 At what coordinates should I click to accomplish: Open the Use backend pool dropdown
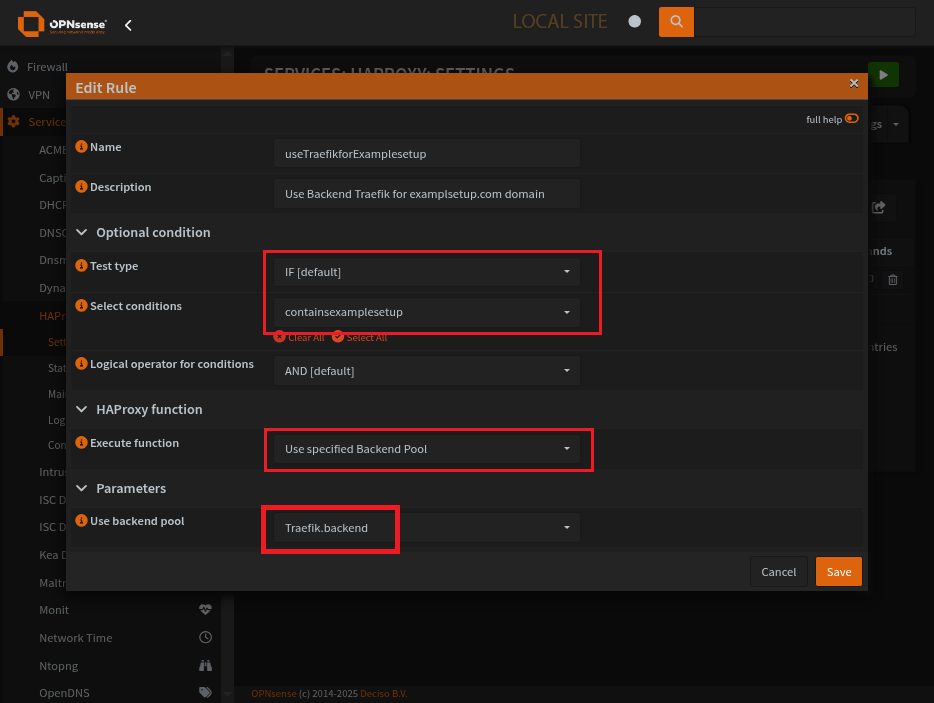(x=426, y=527)
